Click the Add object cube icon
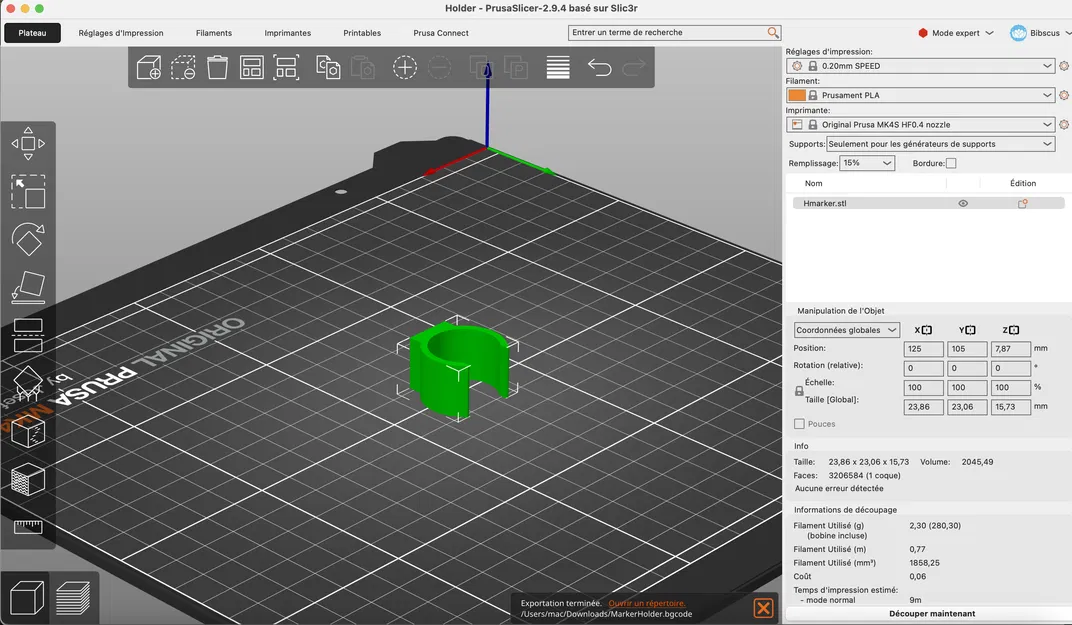This screenshot has width=1072, height=625. coord(148,68)
